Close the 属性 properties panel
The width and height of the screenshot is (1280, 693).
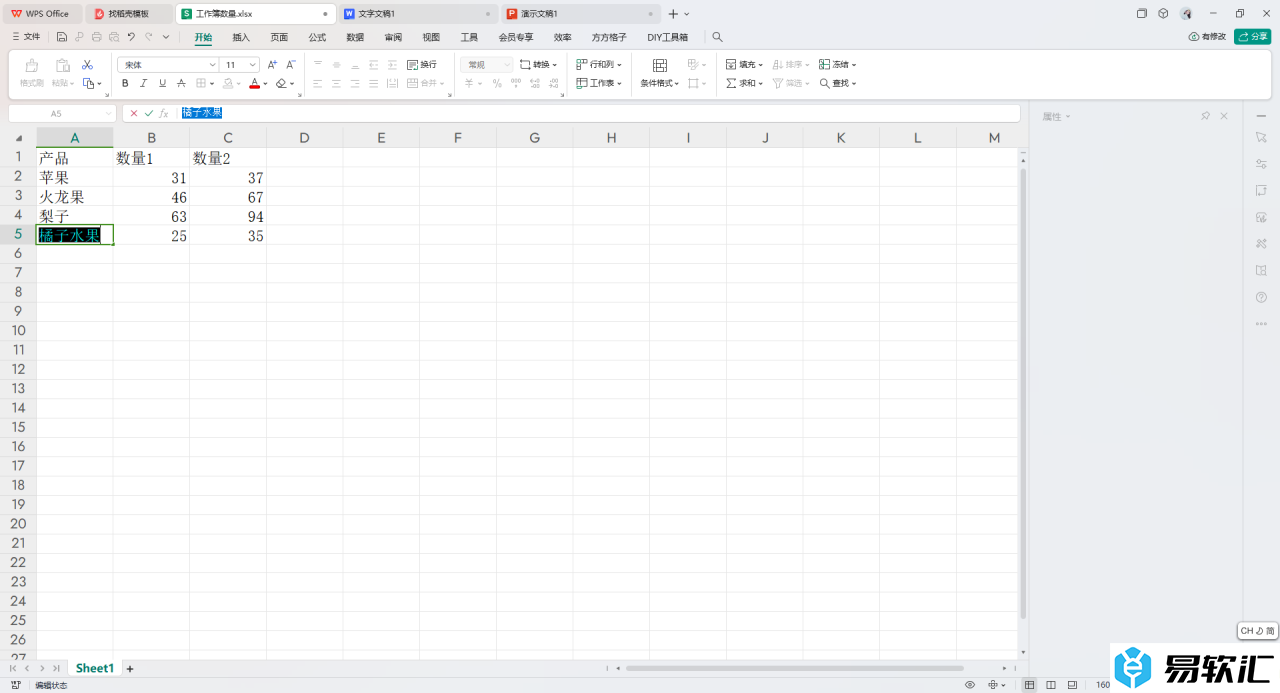click(x=1224, y=116)
